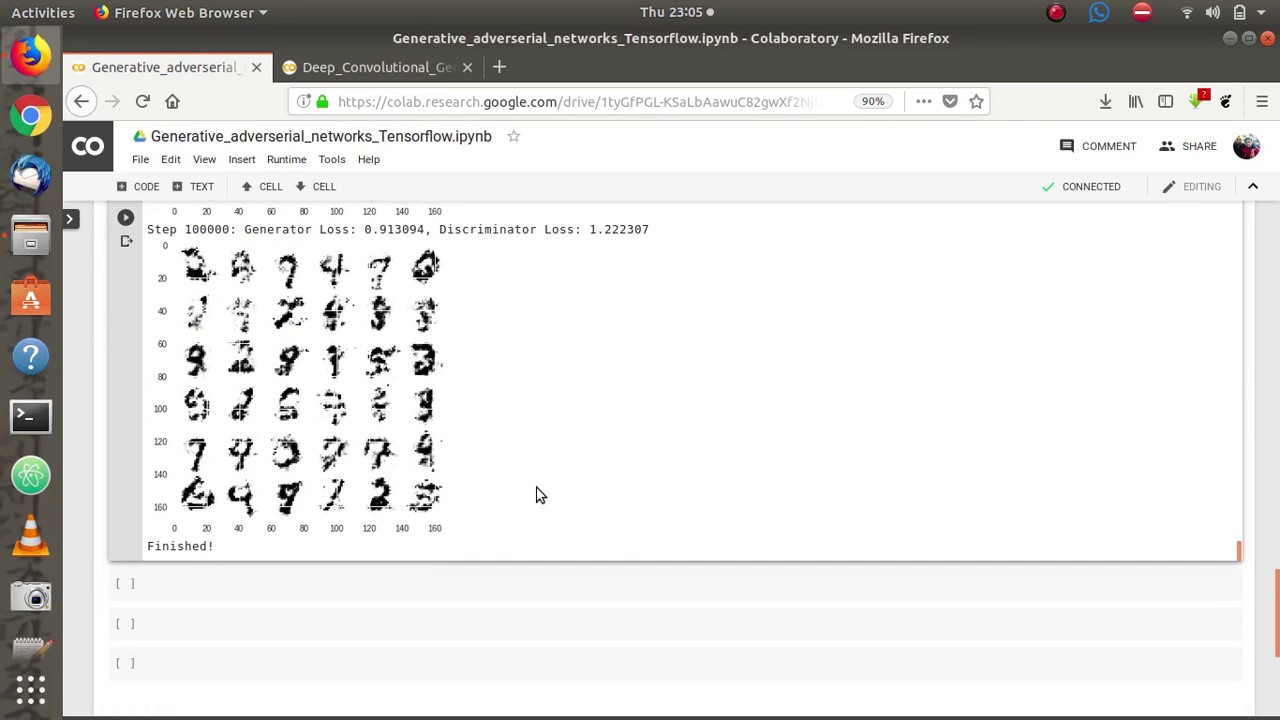Click the Skype tray icon

(1099, 12)
